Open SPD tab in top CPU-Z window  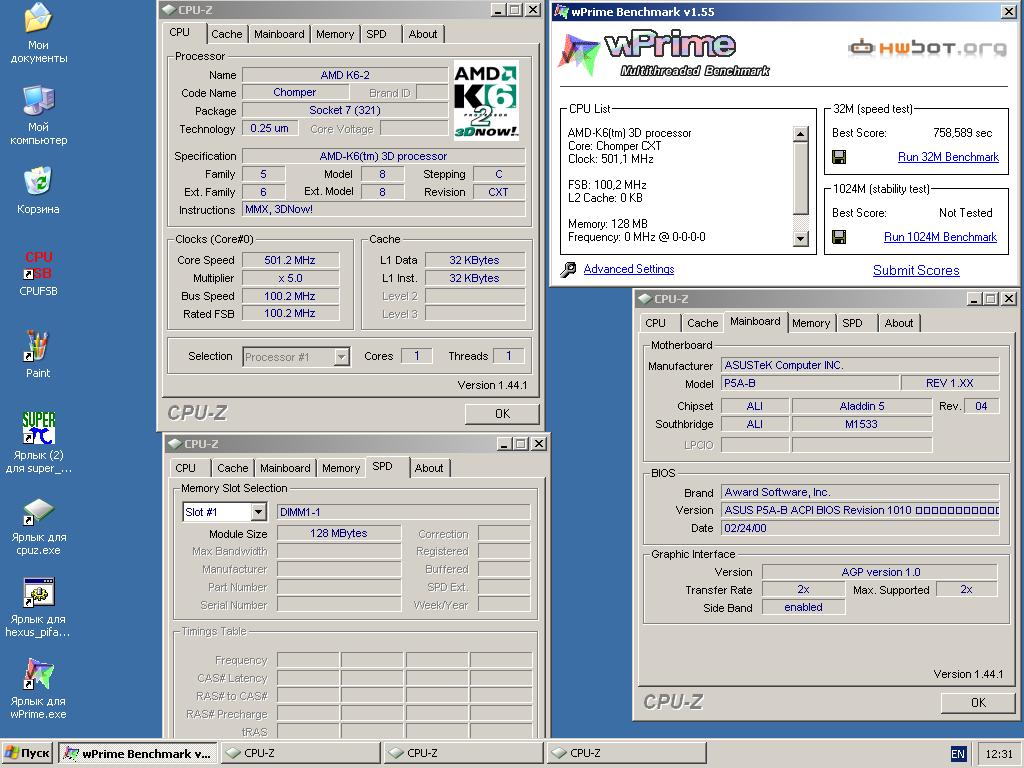point(377,34)
